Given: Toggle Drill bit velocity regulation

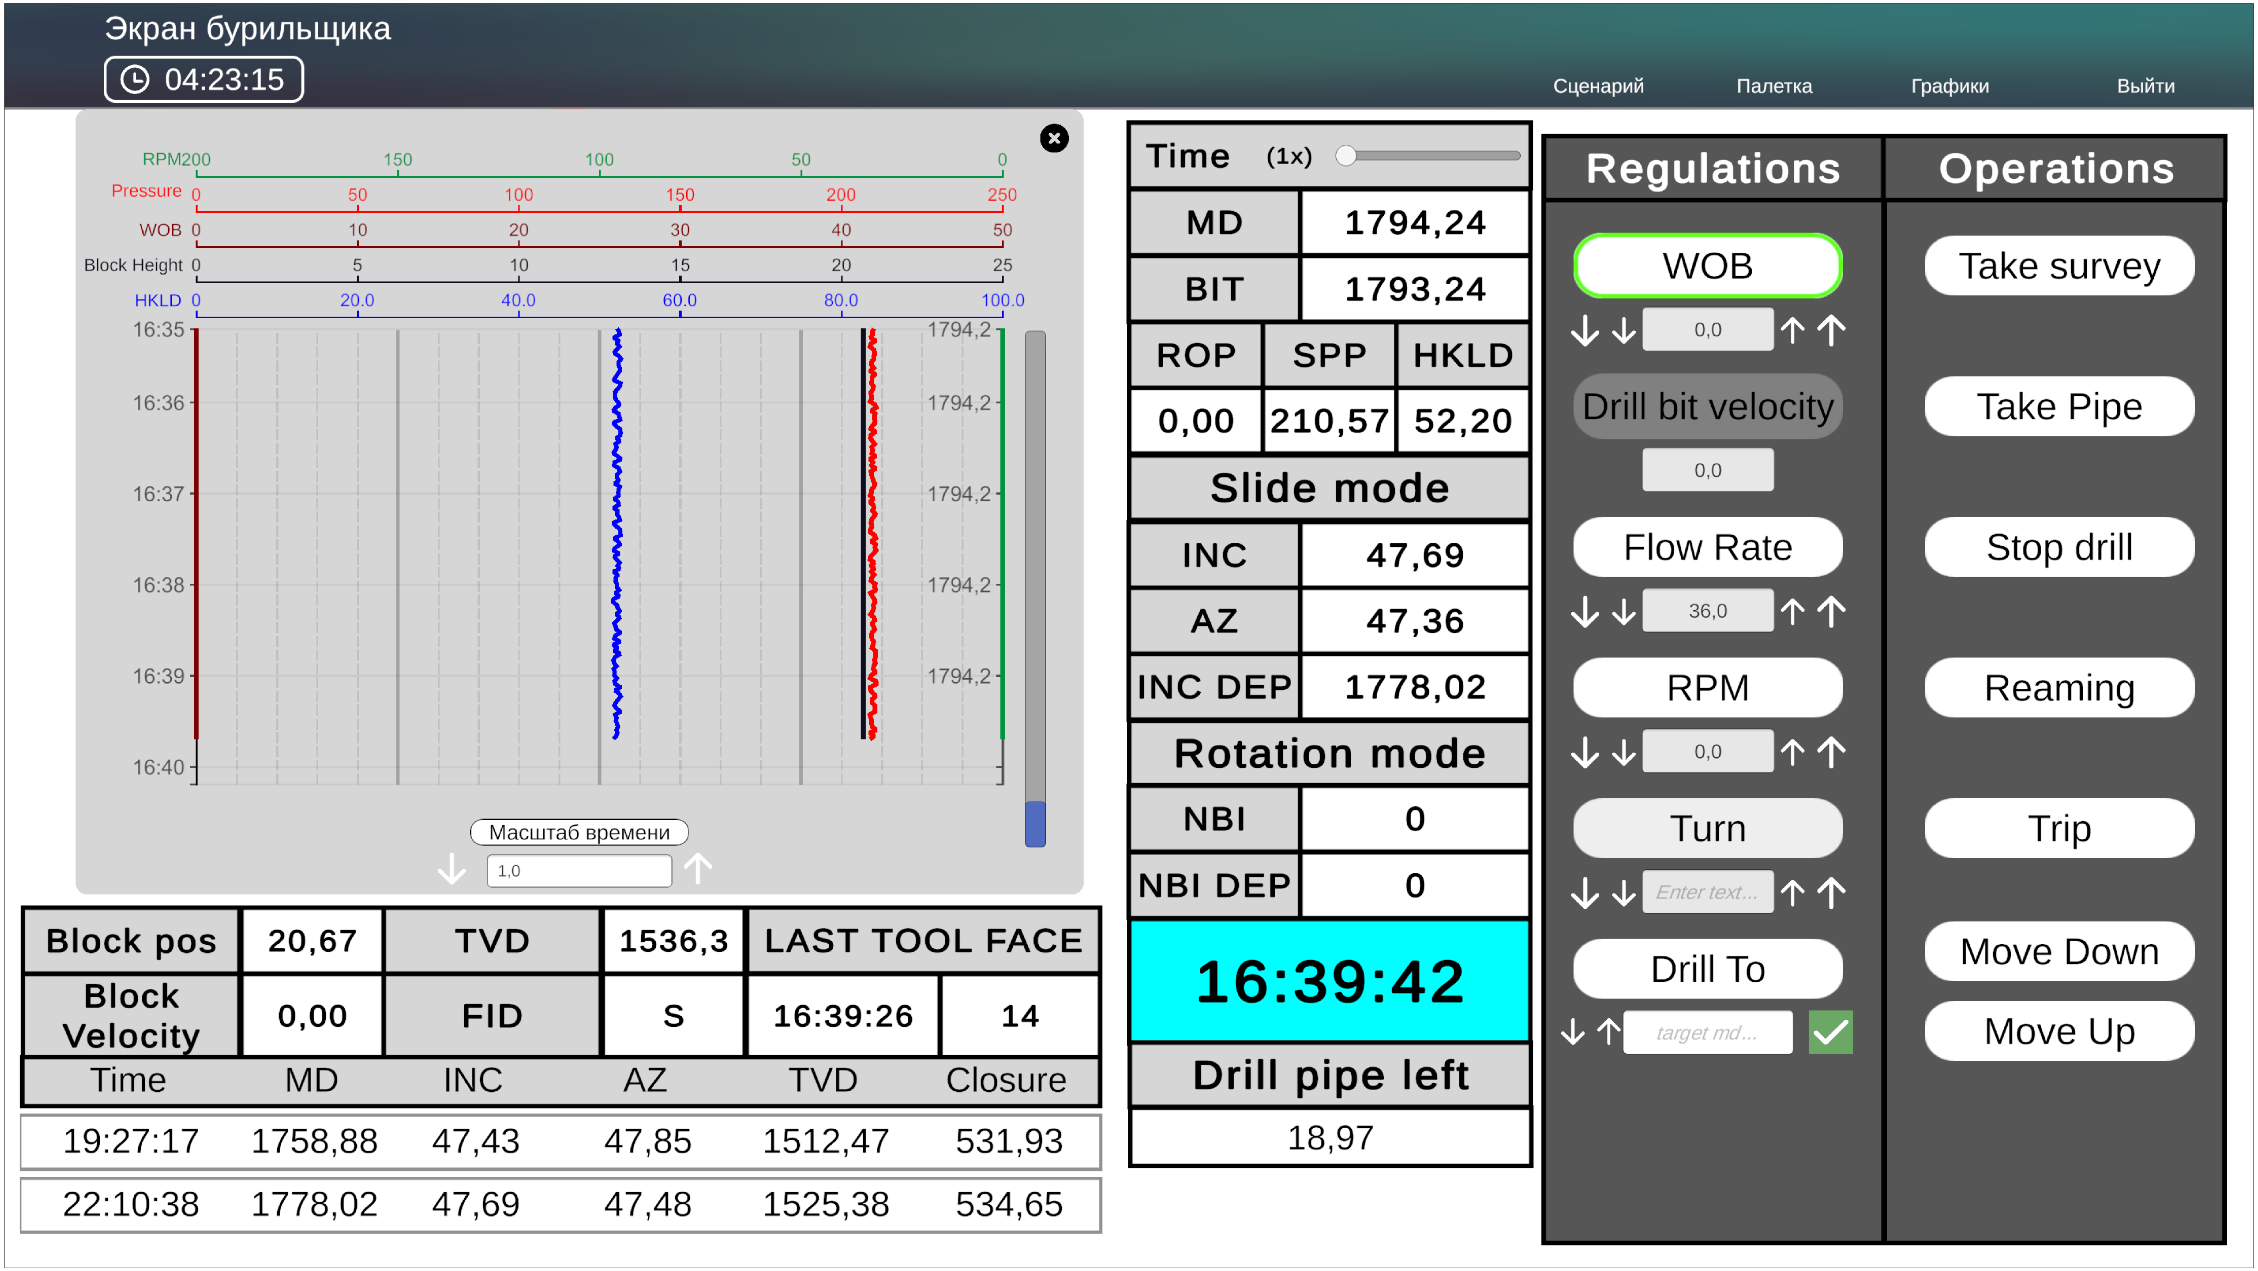Looking at the screenshot, I should pyautogui.click(x=1707, y=407).
